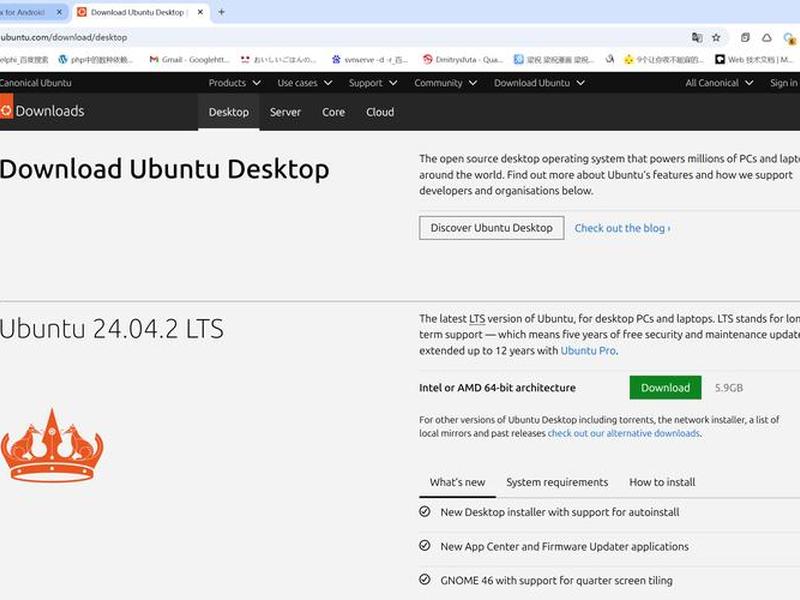Bookmark this page with the star icon
800x600 pixels.
coord(716,37)
